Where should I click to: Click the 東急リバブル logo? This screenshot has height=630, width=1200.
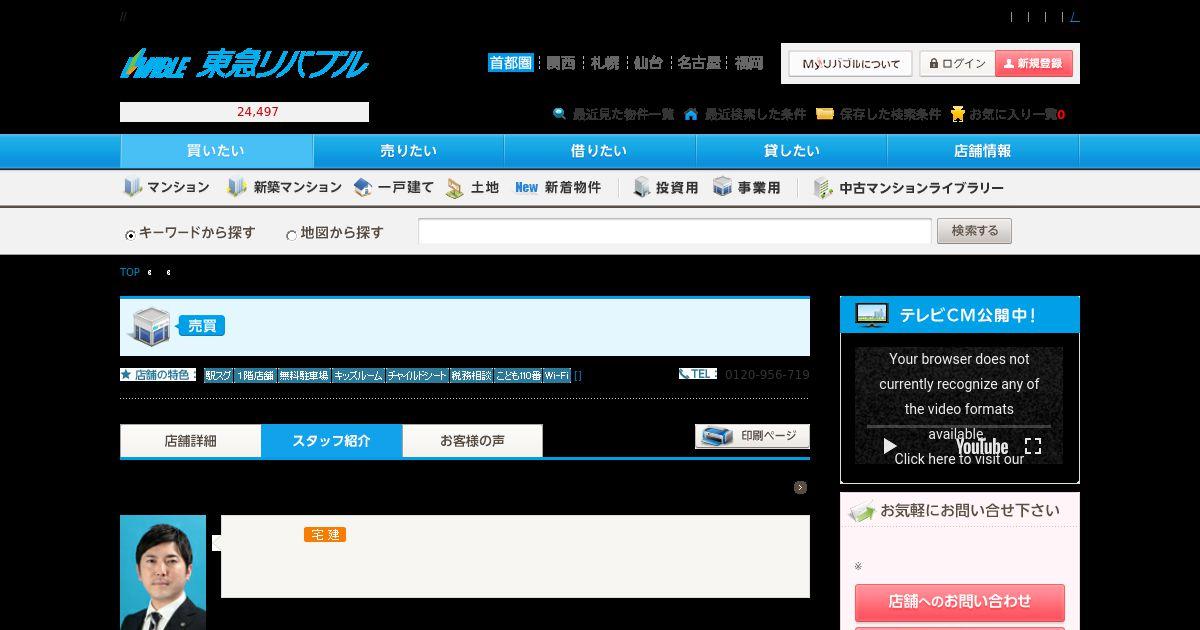click(244, 64)
